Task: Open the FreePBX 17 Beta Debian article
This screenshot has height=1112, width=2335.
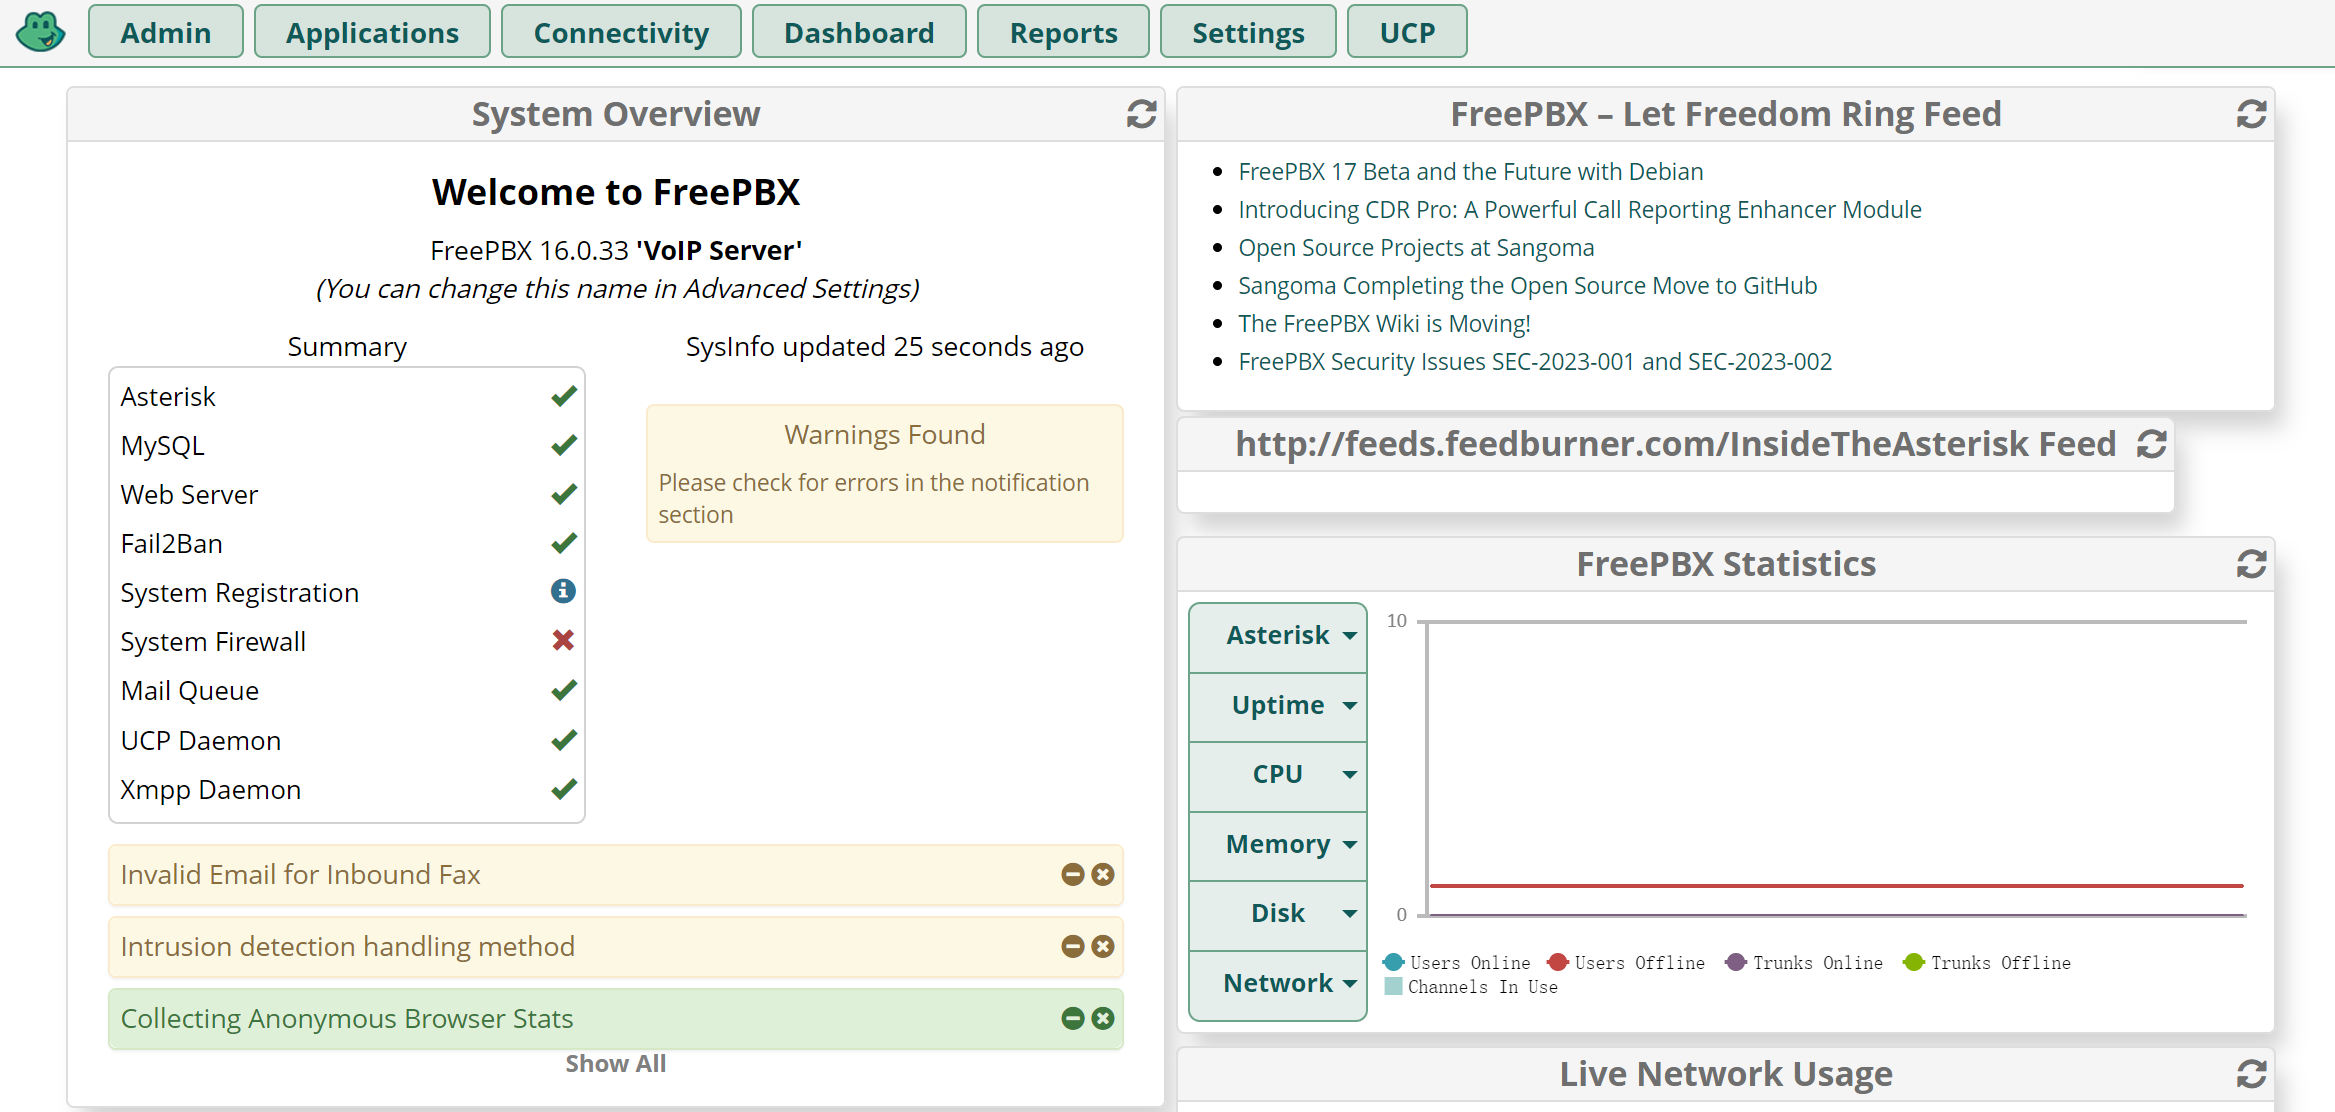Action: [1470, 172]
